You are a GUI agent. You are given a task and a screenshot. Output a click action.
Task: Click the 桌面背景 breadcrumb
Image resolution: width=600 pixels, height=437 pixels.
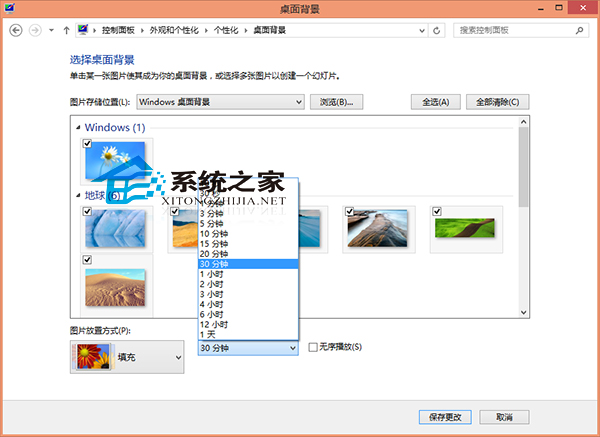click(270, 30)
